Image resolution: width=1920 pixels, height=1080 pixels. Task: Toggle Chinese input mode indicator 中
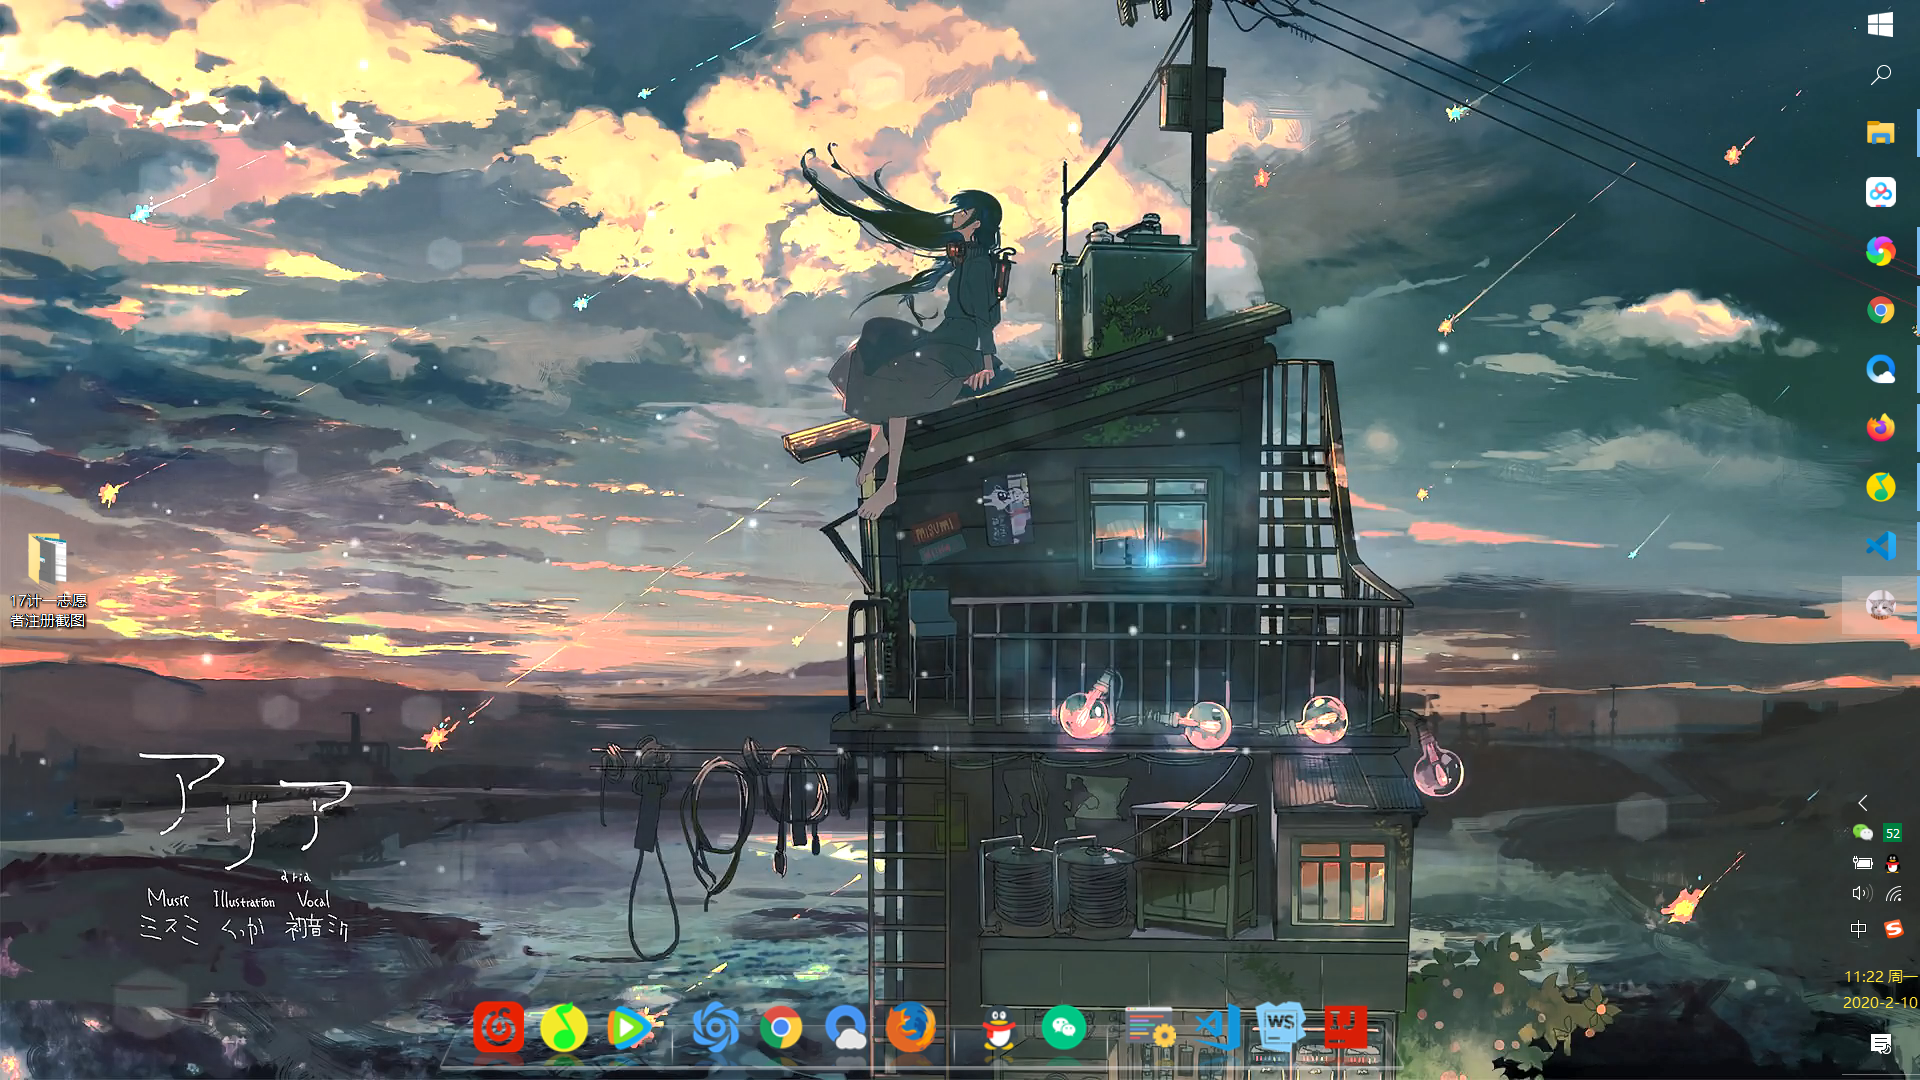[x=1858, y=929]
